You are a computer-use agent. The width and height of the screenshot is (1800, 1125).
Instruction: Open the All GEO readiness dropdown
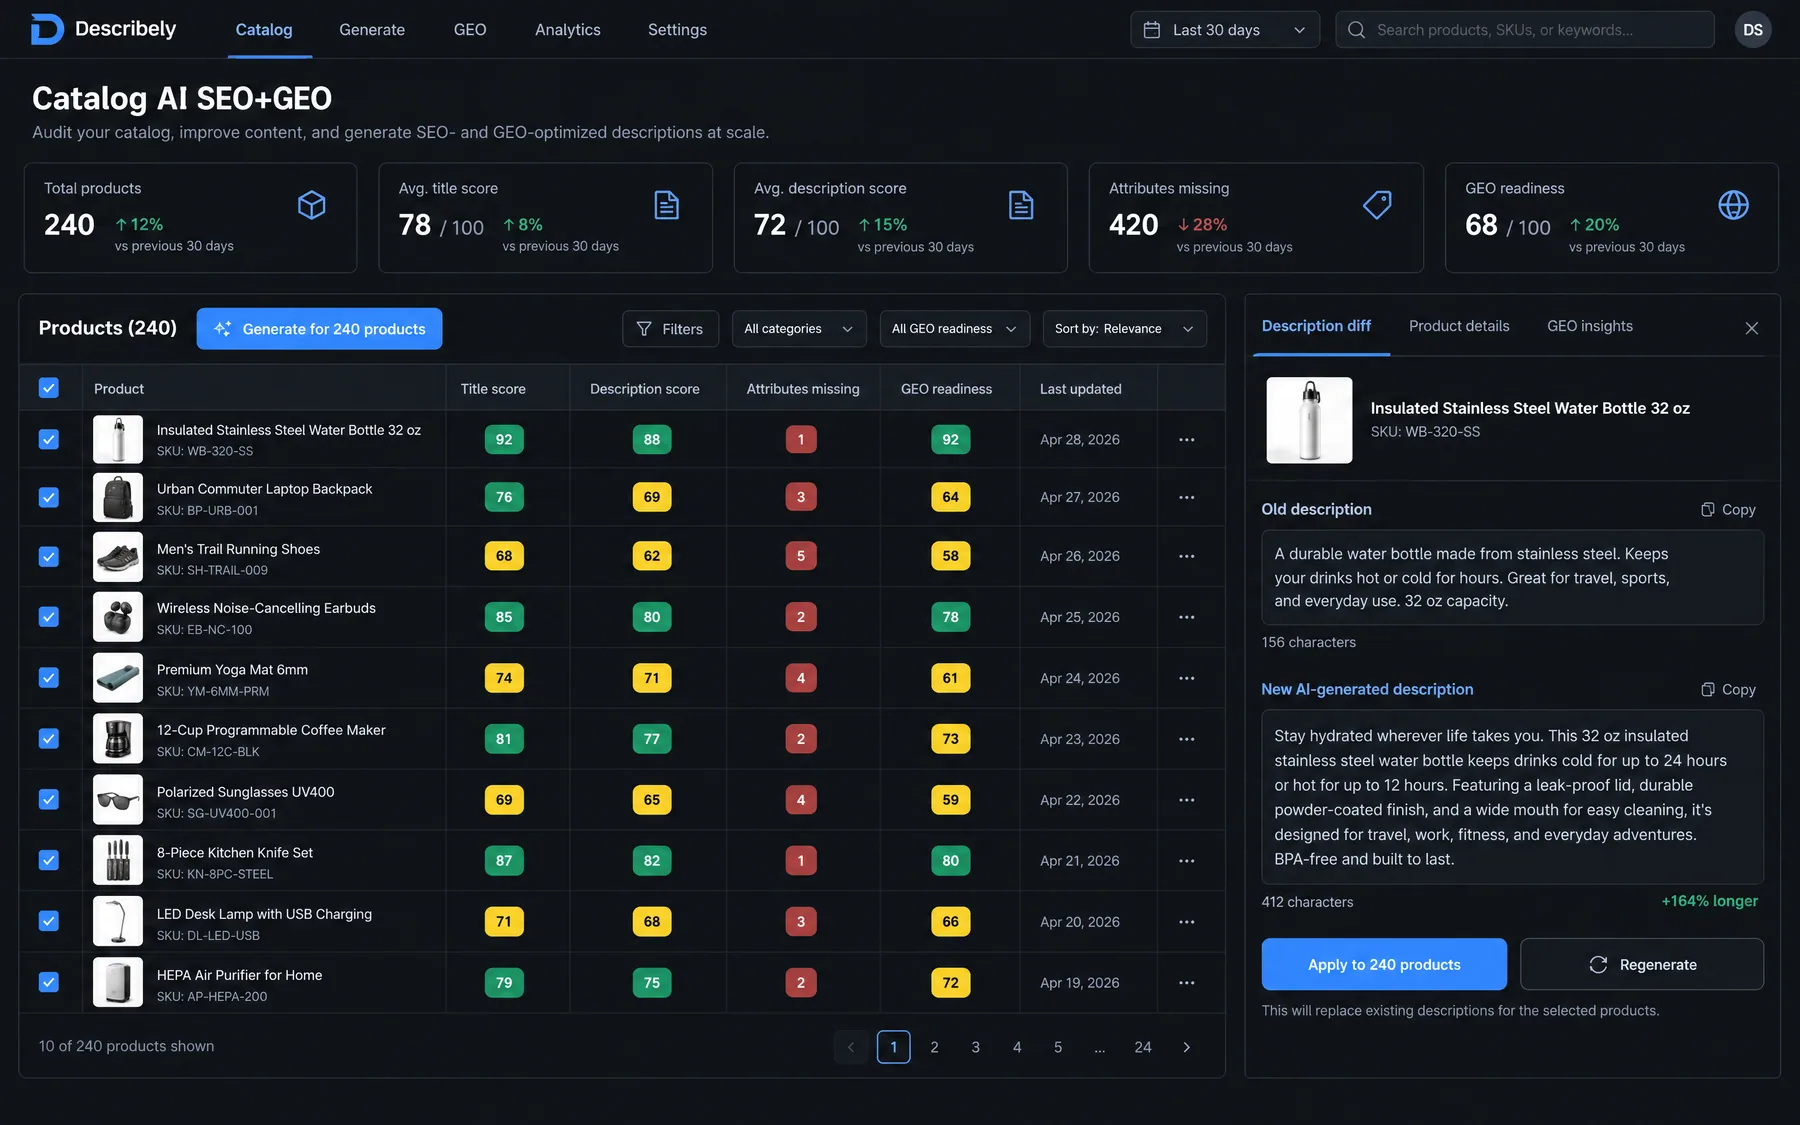954,329
